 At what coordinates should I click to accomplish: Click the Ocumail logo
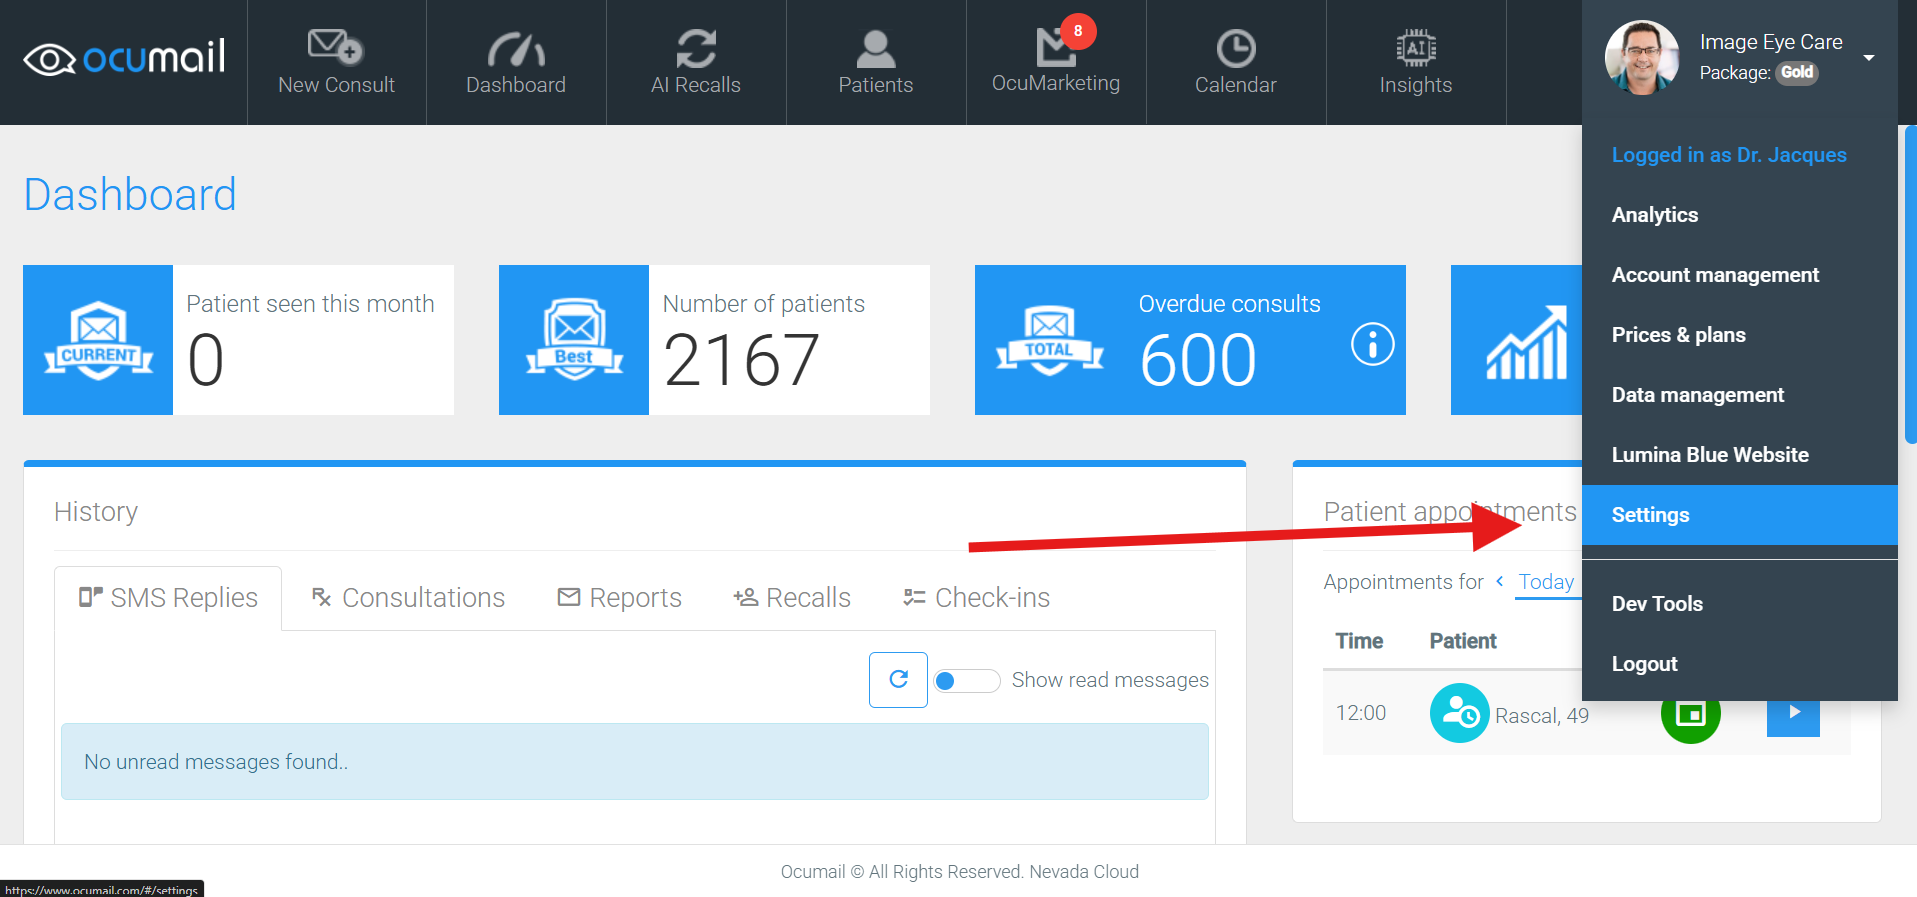[x=124, y=58]
